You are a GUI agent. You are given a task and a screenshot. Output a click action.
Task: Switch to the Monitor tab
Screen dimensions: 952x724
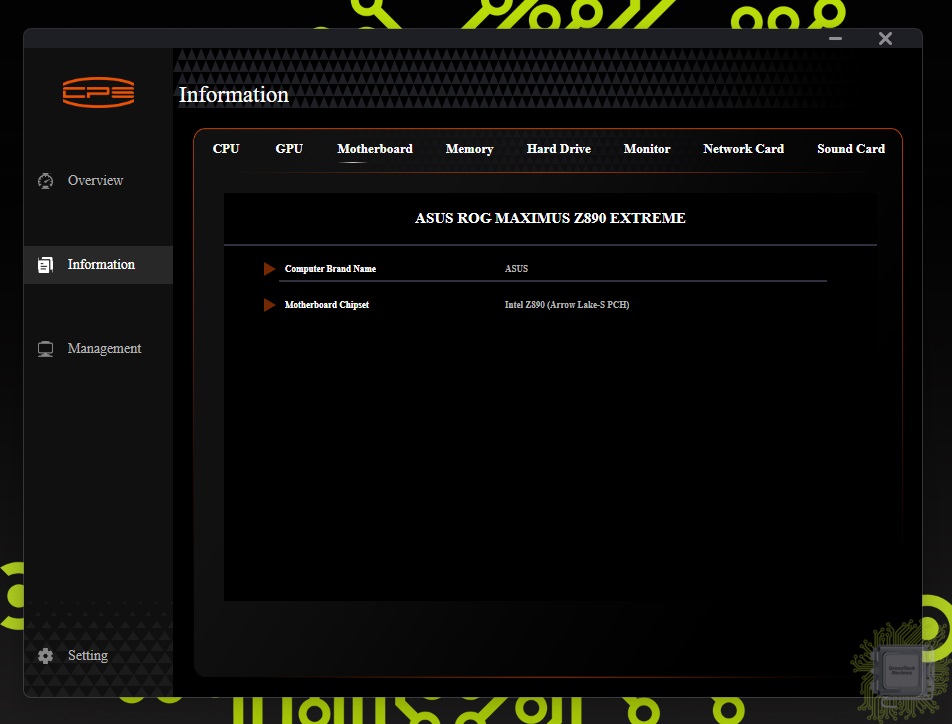pyautogui.click(x=647, y=149)
